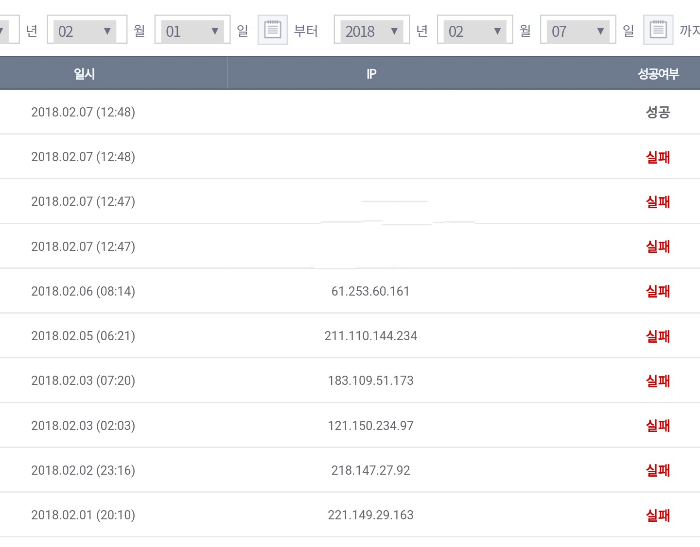Expand the start month dropdown showing 02
700x547 pixels.
(86, 31)
